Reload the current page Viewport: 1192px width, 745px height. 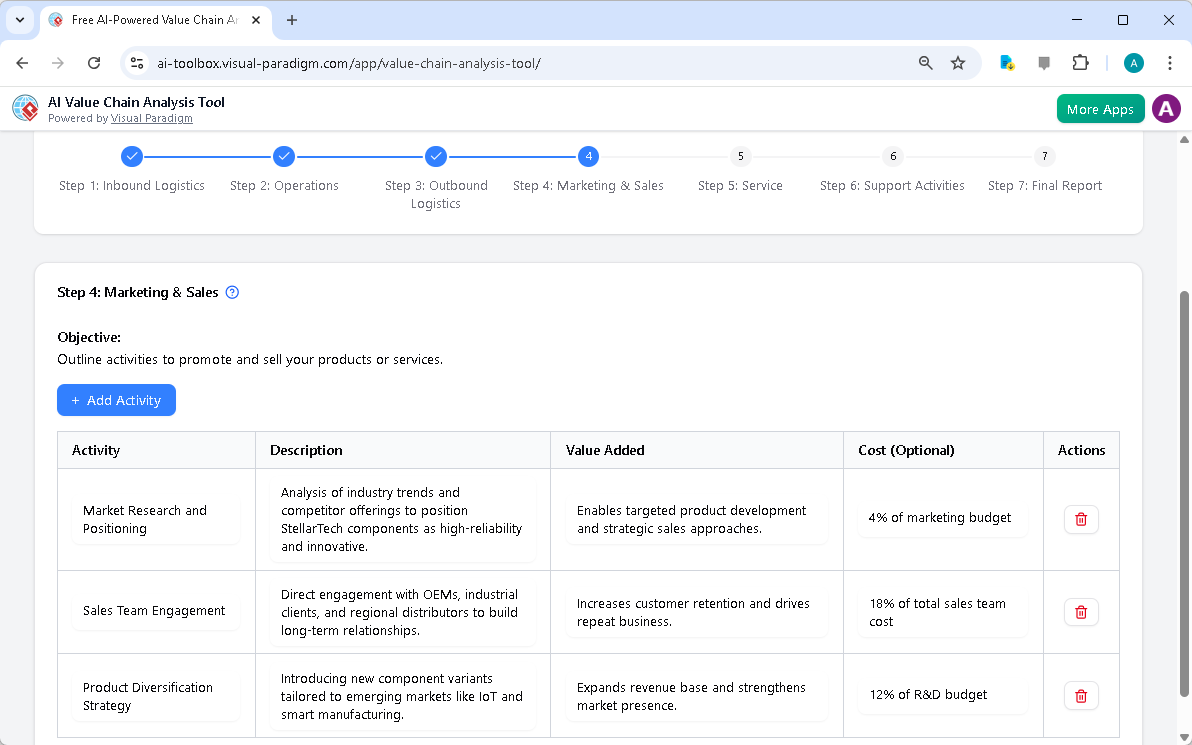tap(94, 62)
